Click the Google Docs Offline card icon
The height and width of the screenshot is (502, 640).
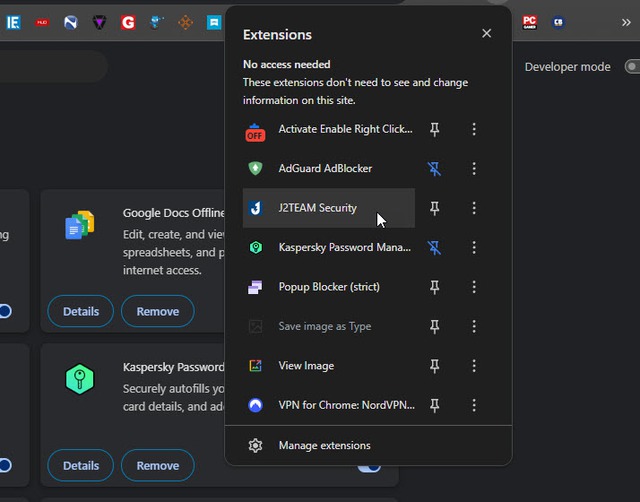point(79,226)
